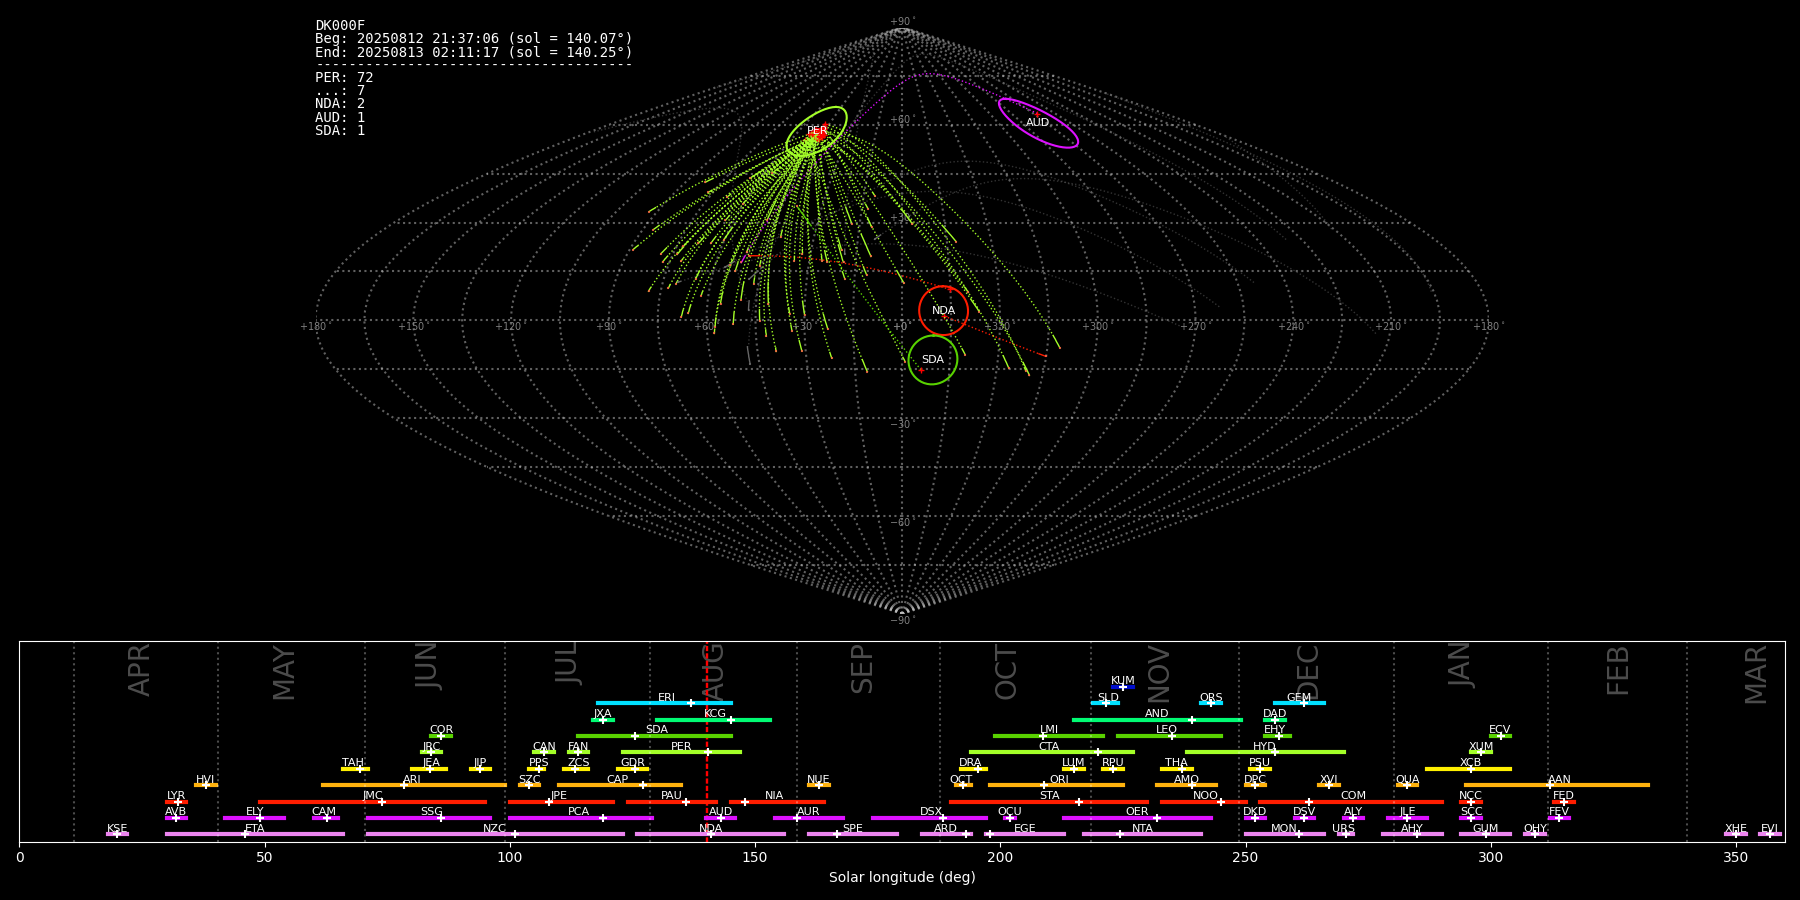
Task: Select the STA red shower bar
Action: pos(1049,802)
